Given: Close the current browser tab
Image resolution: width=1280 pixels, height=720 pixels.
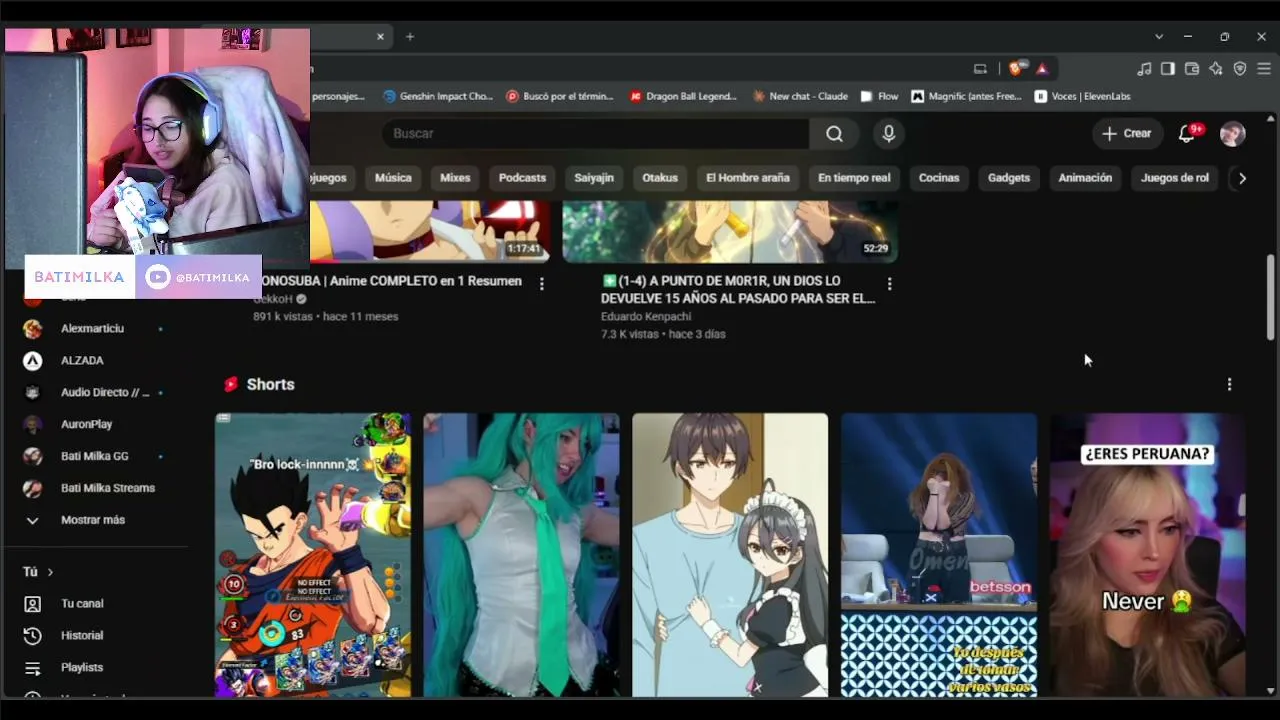Looking at the screenshot, I should coord(380,37).
